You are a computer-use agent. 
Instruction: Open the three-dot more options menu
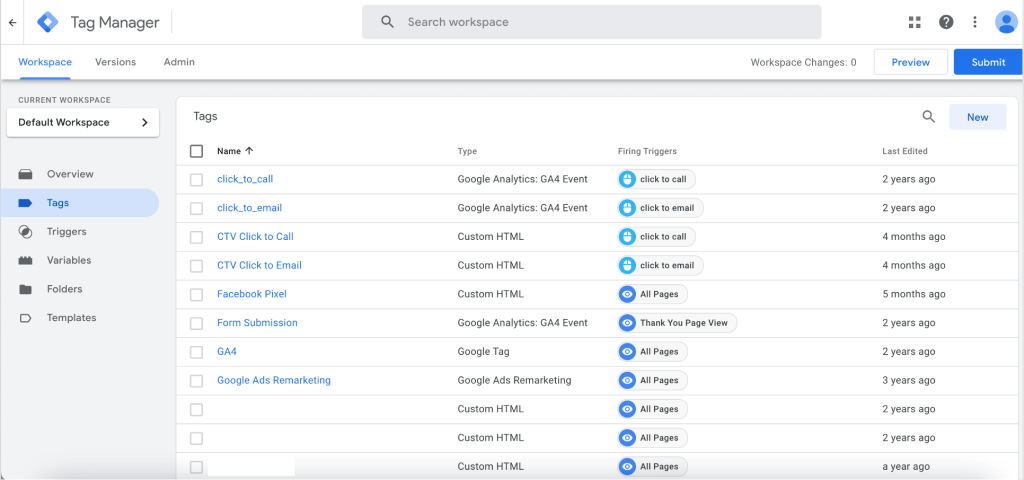pos(975,22)
